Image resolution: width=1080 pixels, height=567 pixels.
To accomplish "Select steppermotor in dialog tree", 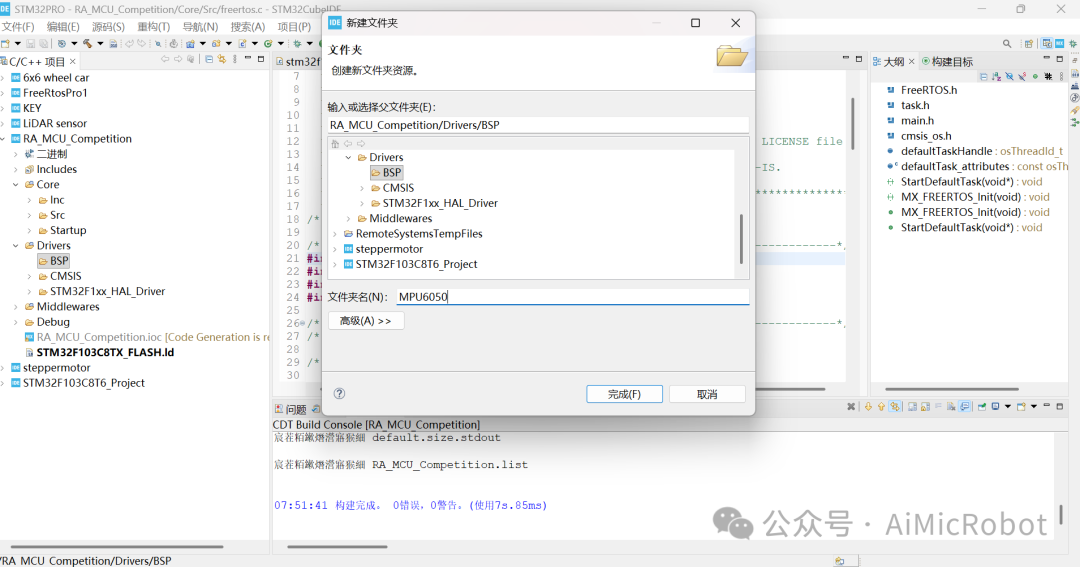I will coord(389,249).
